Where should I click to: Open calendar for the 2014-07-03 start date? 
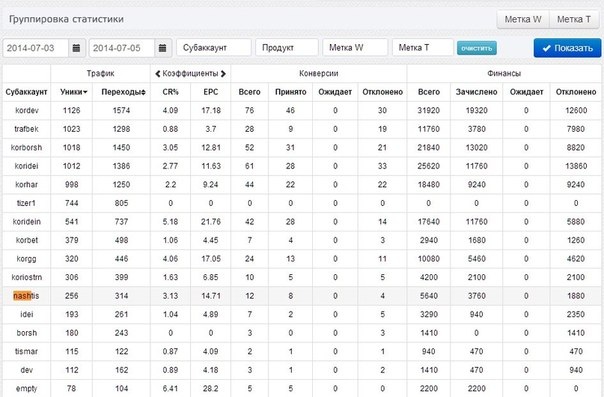(x=76, y=48)
